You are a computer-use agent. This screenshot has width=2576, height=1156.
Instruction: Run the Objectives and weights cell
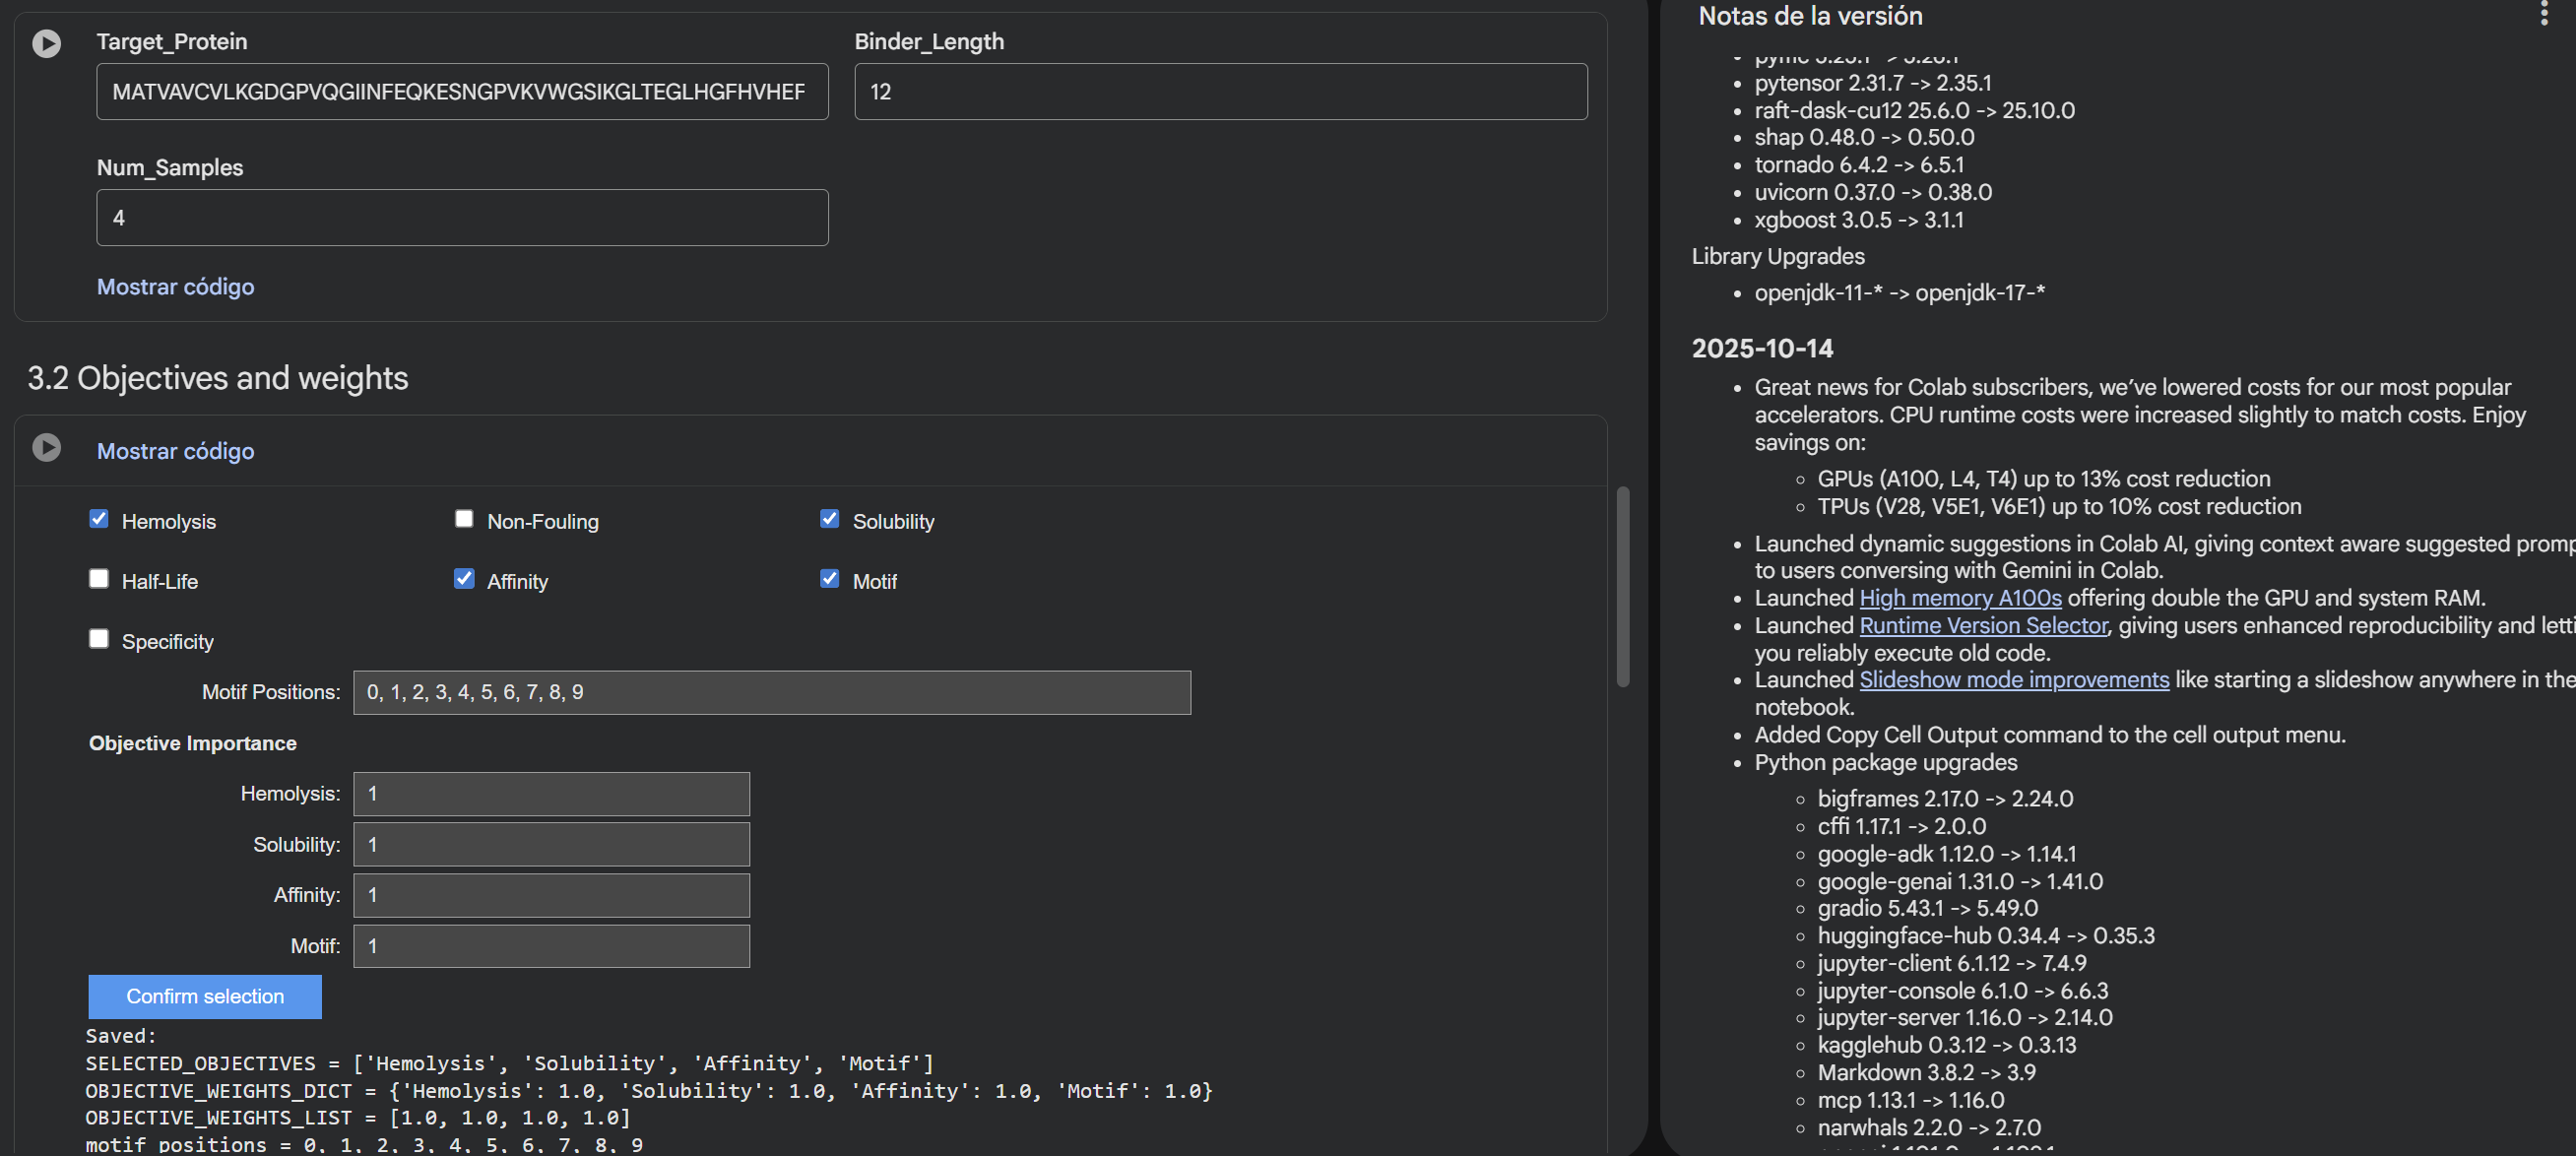46,447
